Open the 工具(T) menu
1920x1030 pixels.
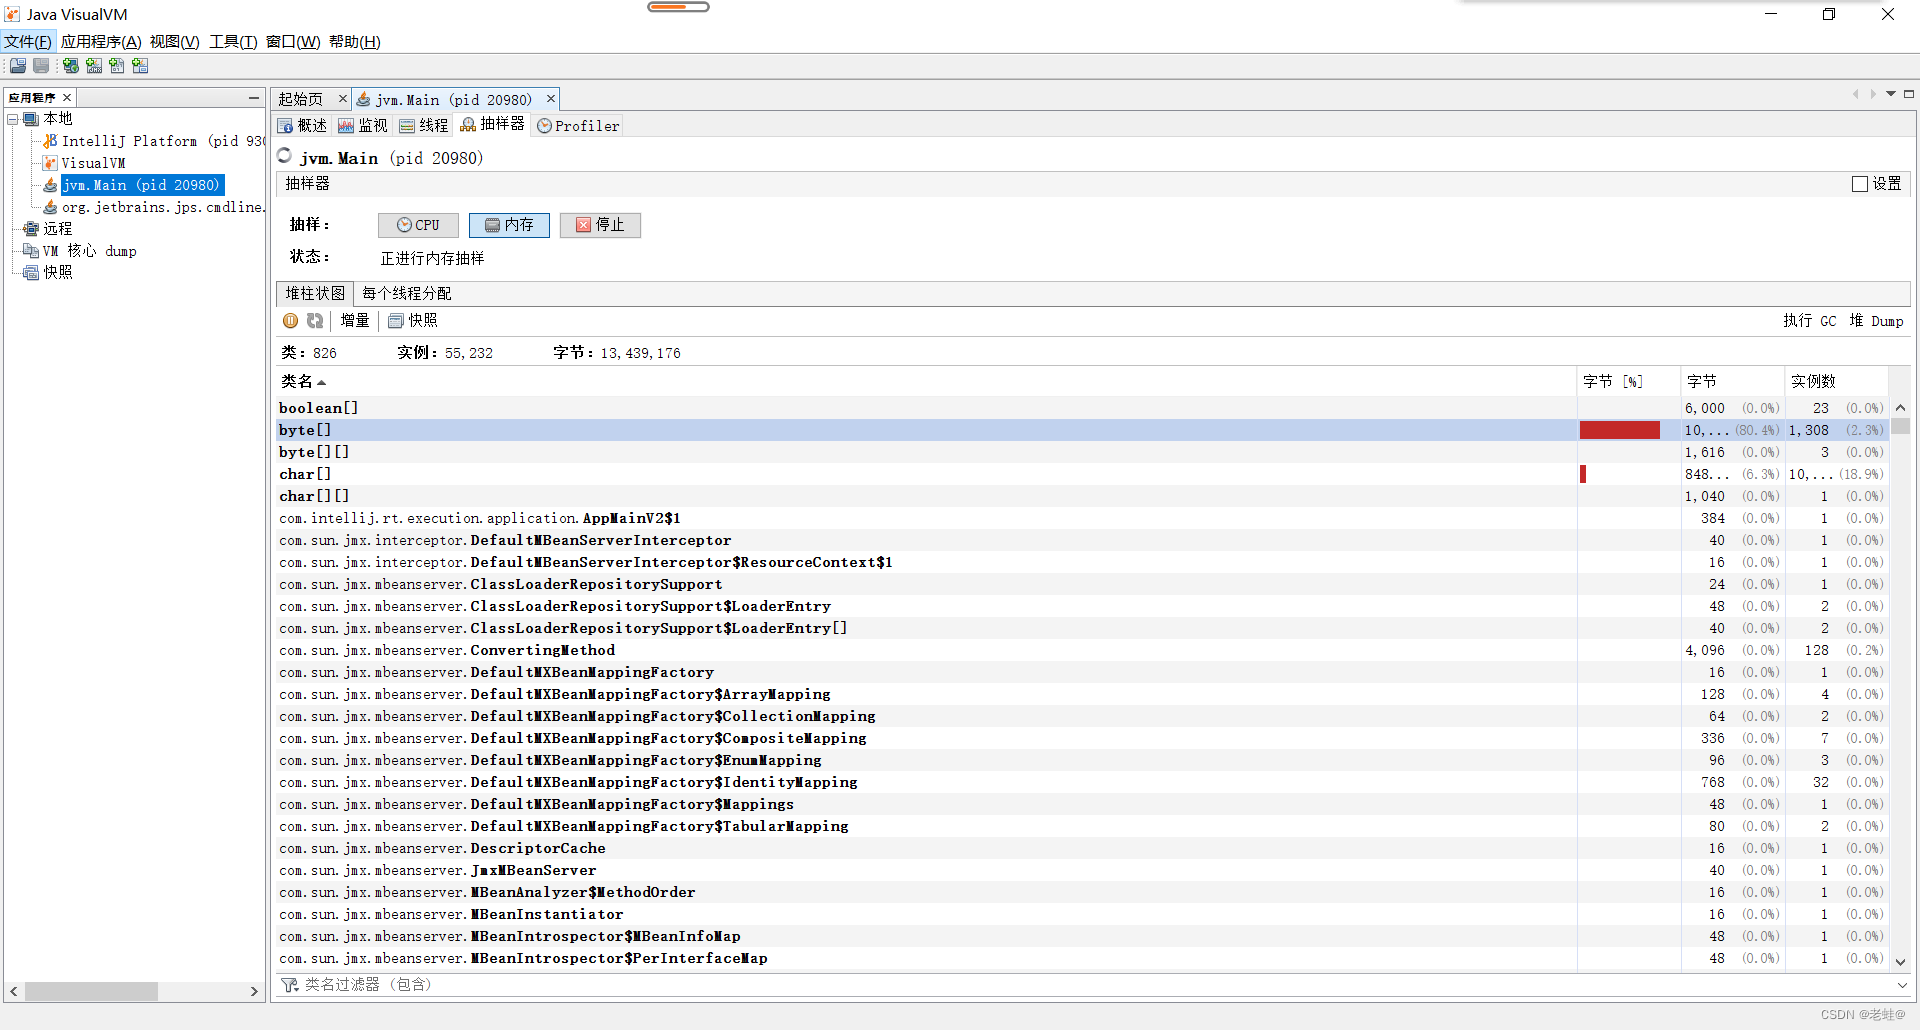click(x=233, y=42)
